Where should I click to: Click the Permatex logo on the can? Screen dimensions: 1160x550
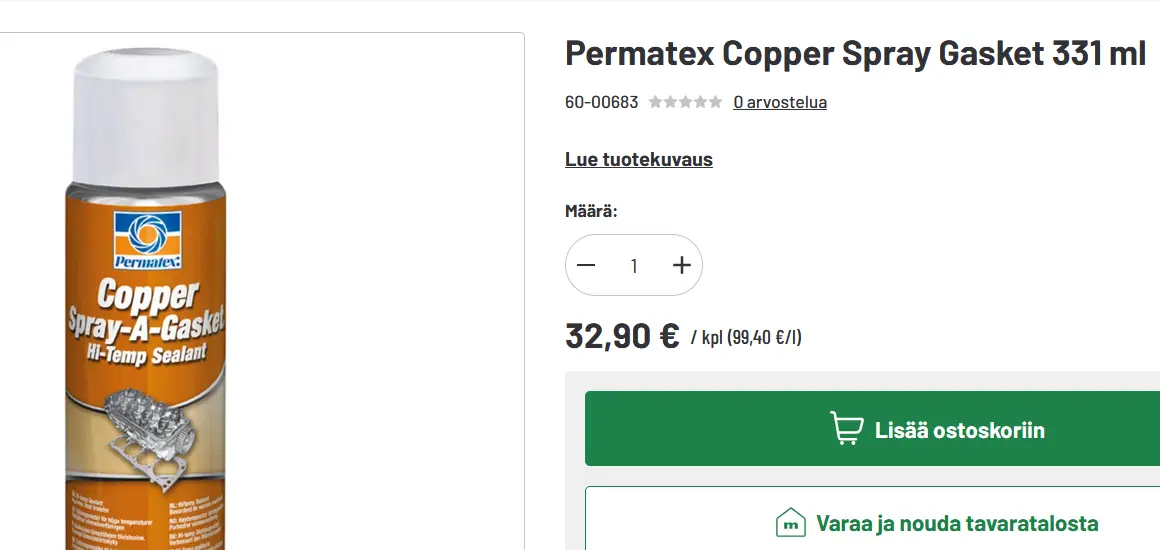147,240
